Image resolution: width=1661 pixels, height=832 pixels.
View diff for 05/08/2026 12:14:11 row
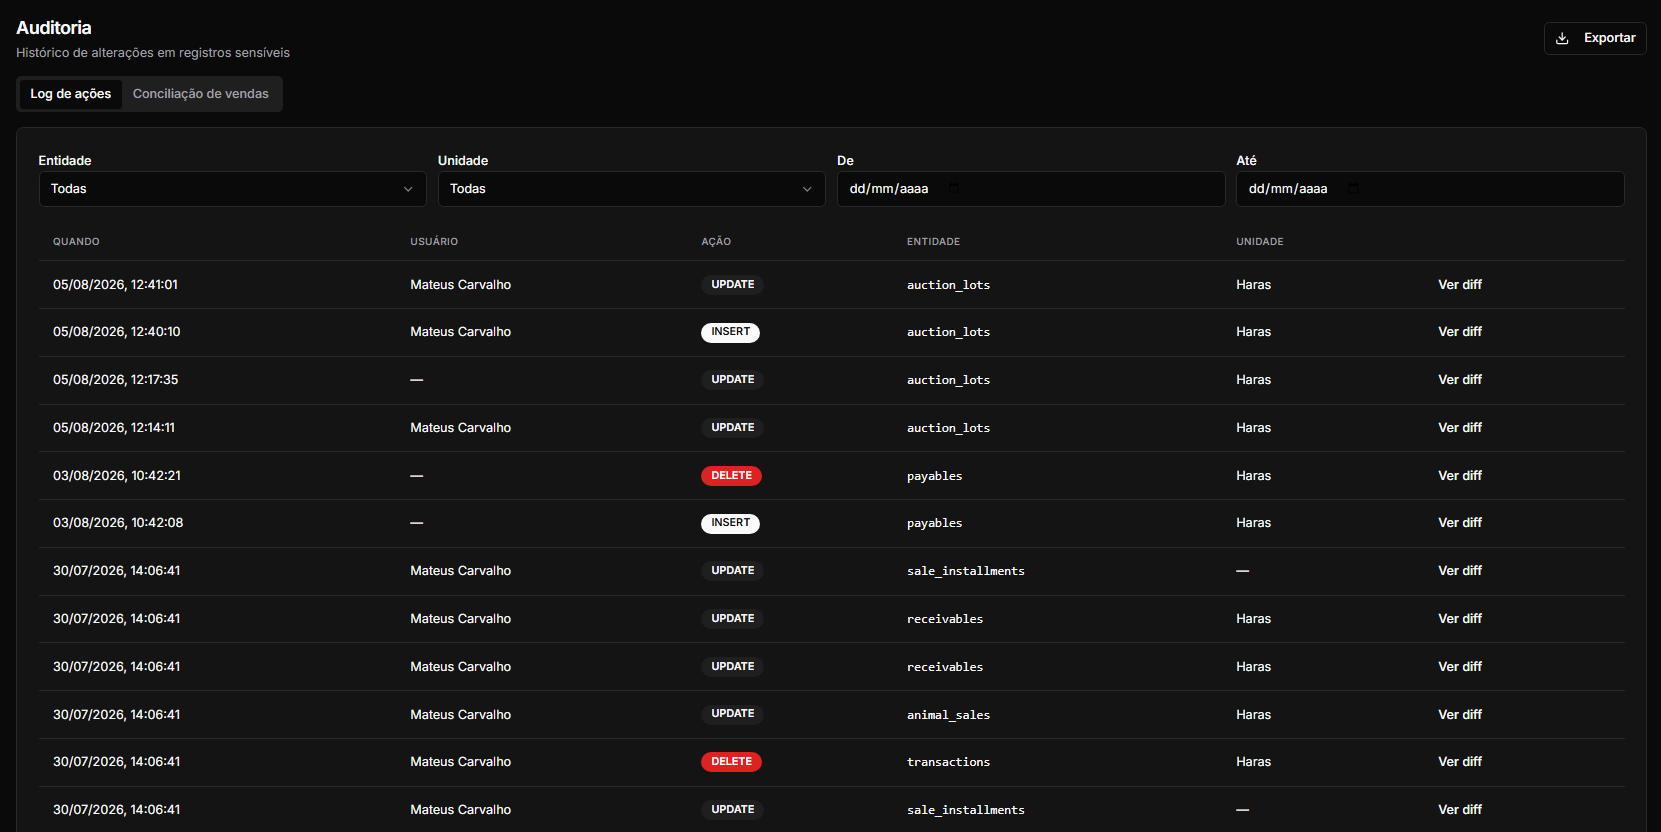1460,428
